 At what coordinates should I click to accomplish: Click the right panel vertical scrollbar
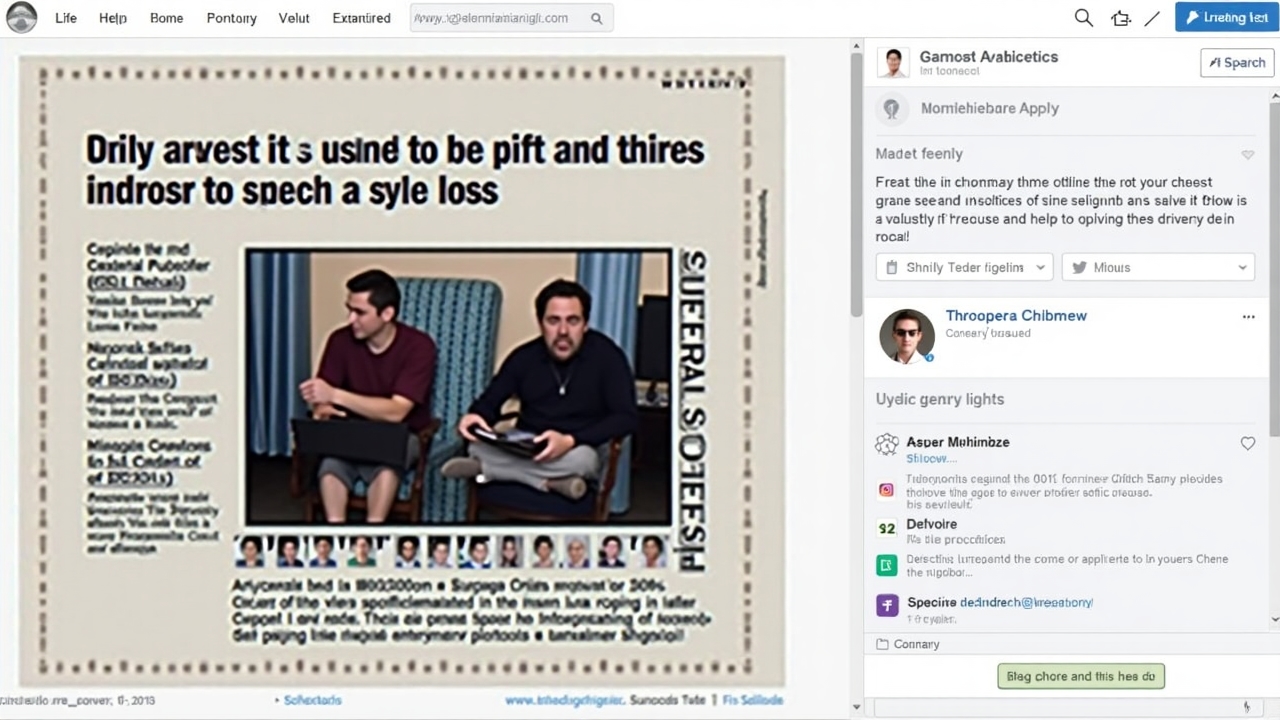click(1273, 330)
